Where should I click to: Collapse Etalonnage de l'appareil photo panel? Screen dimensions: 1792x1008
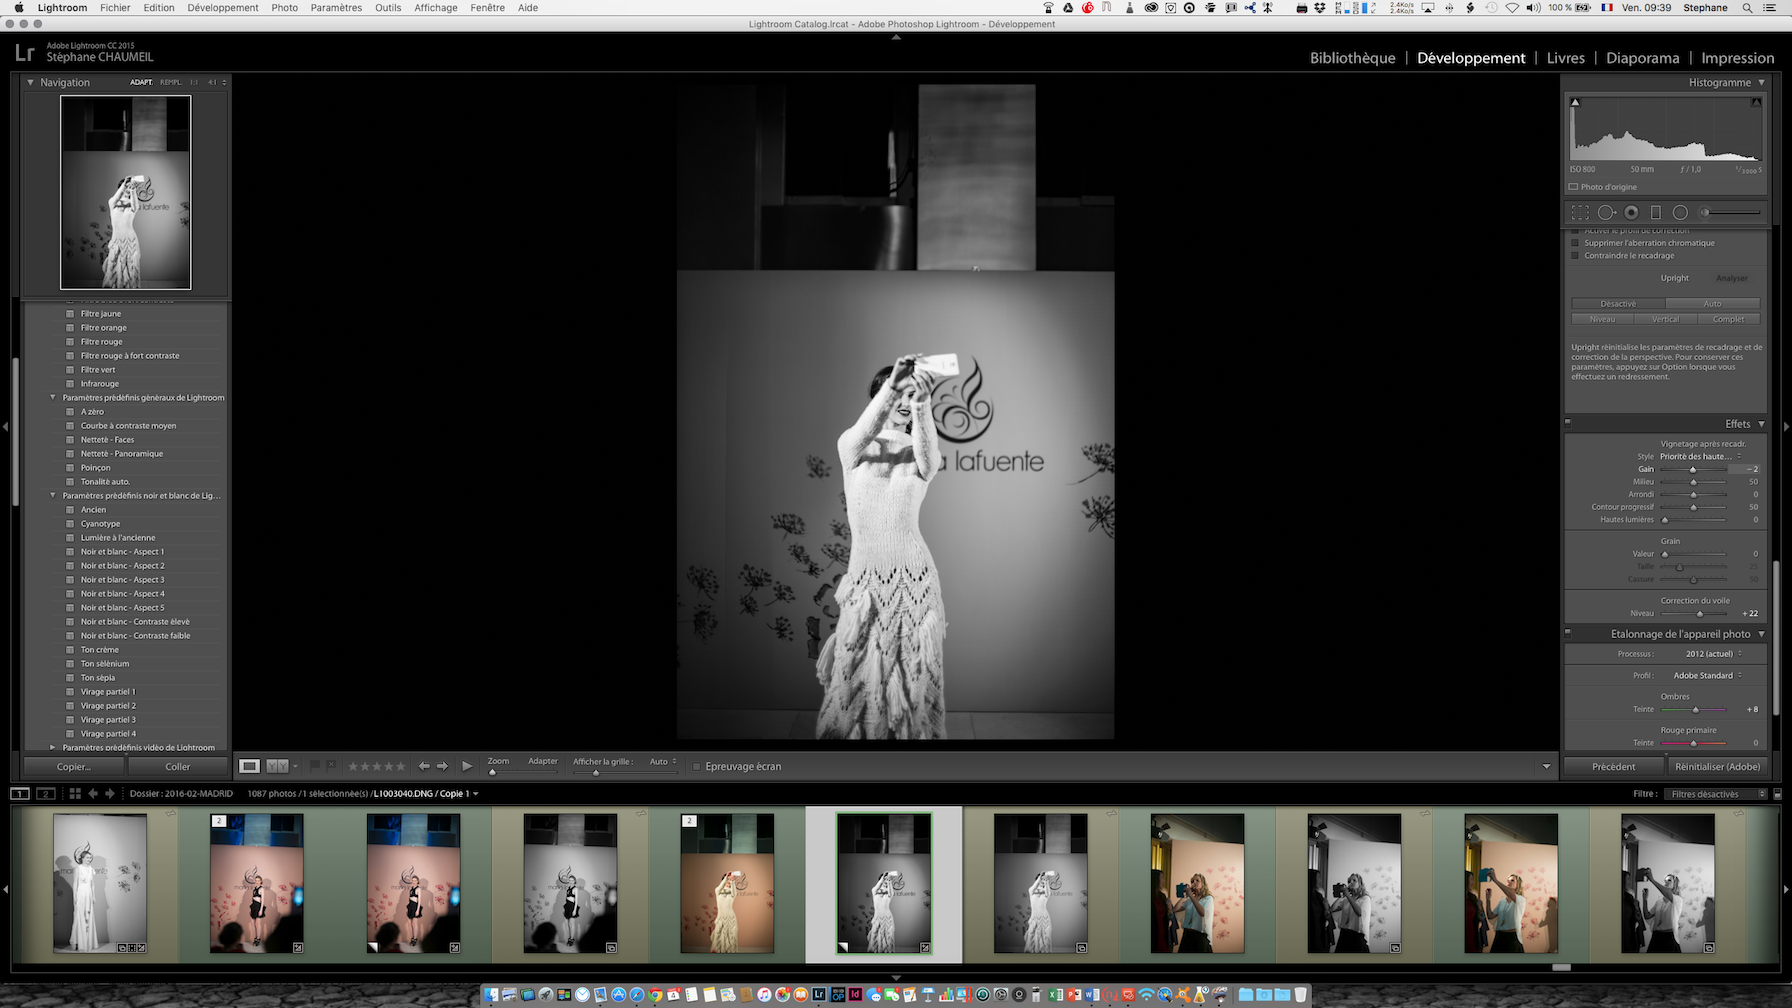[1762, 634]
